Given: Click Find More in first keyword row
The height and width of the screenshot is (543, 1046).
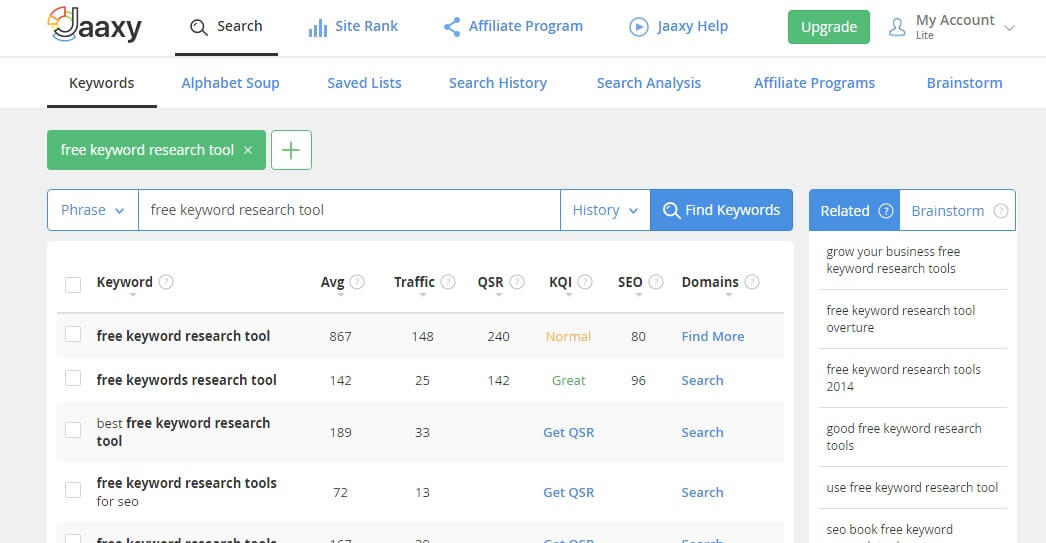Looking at the screenshot, I should [712, 336].
